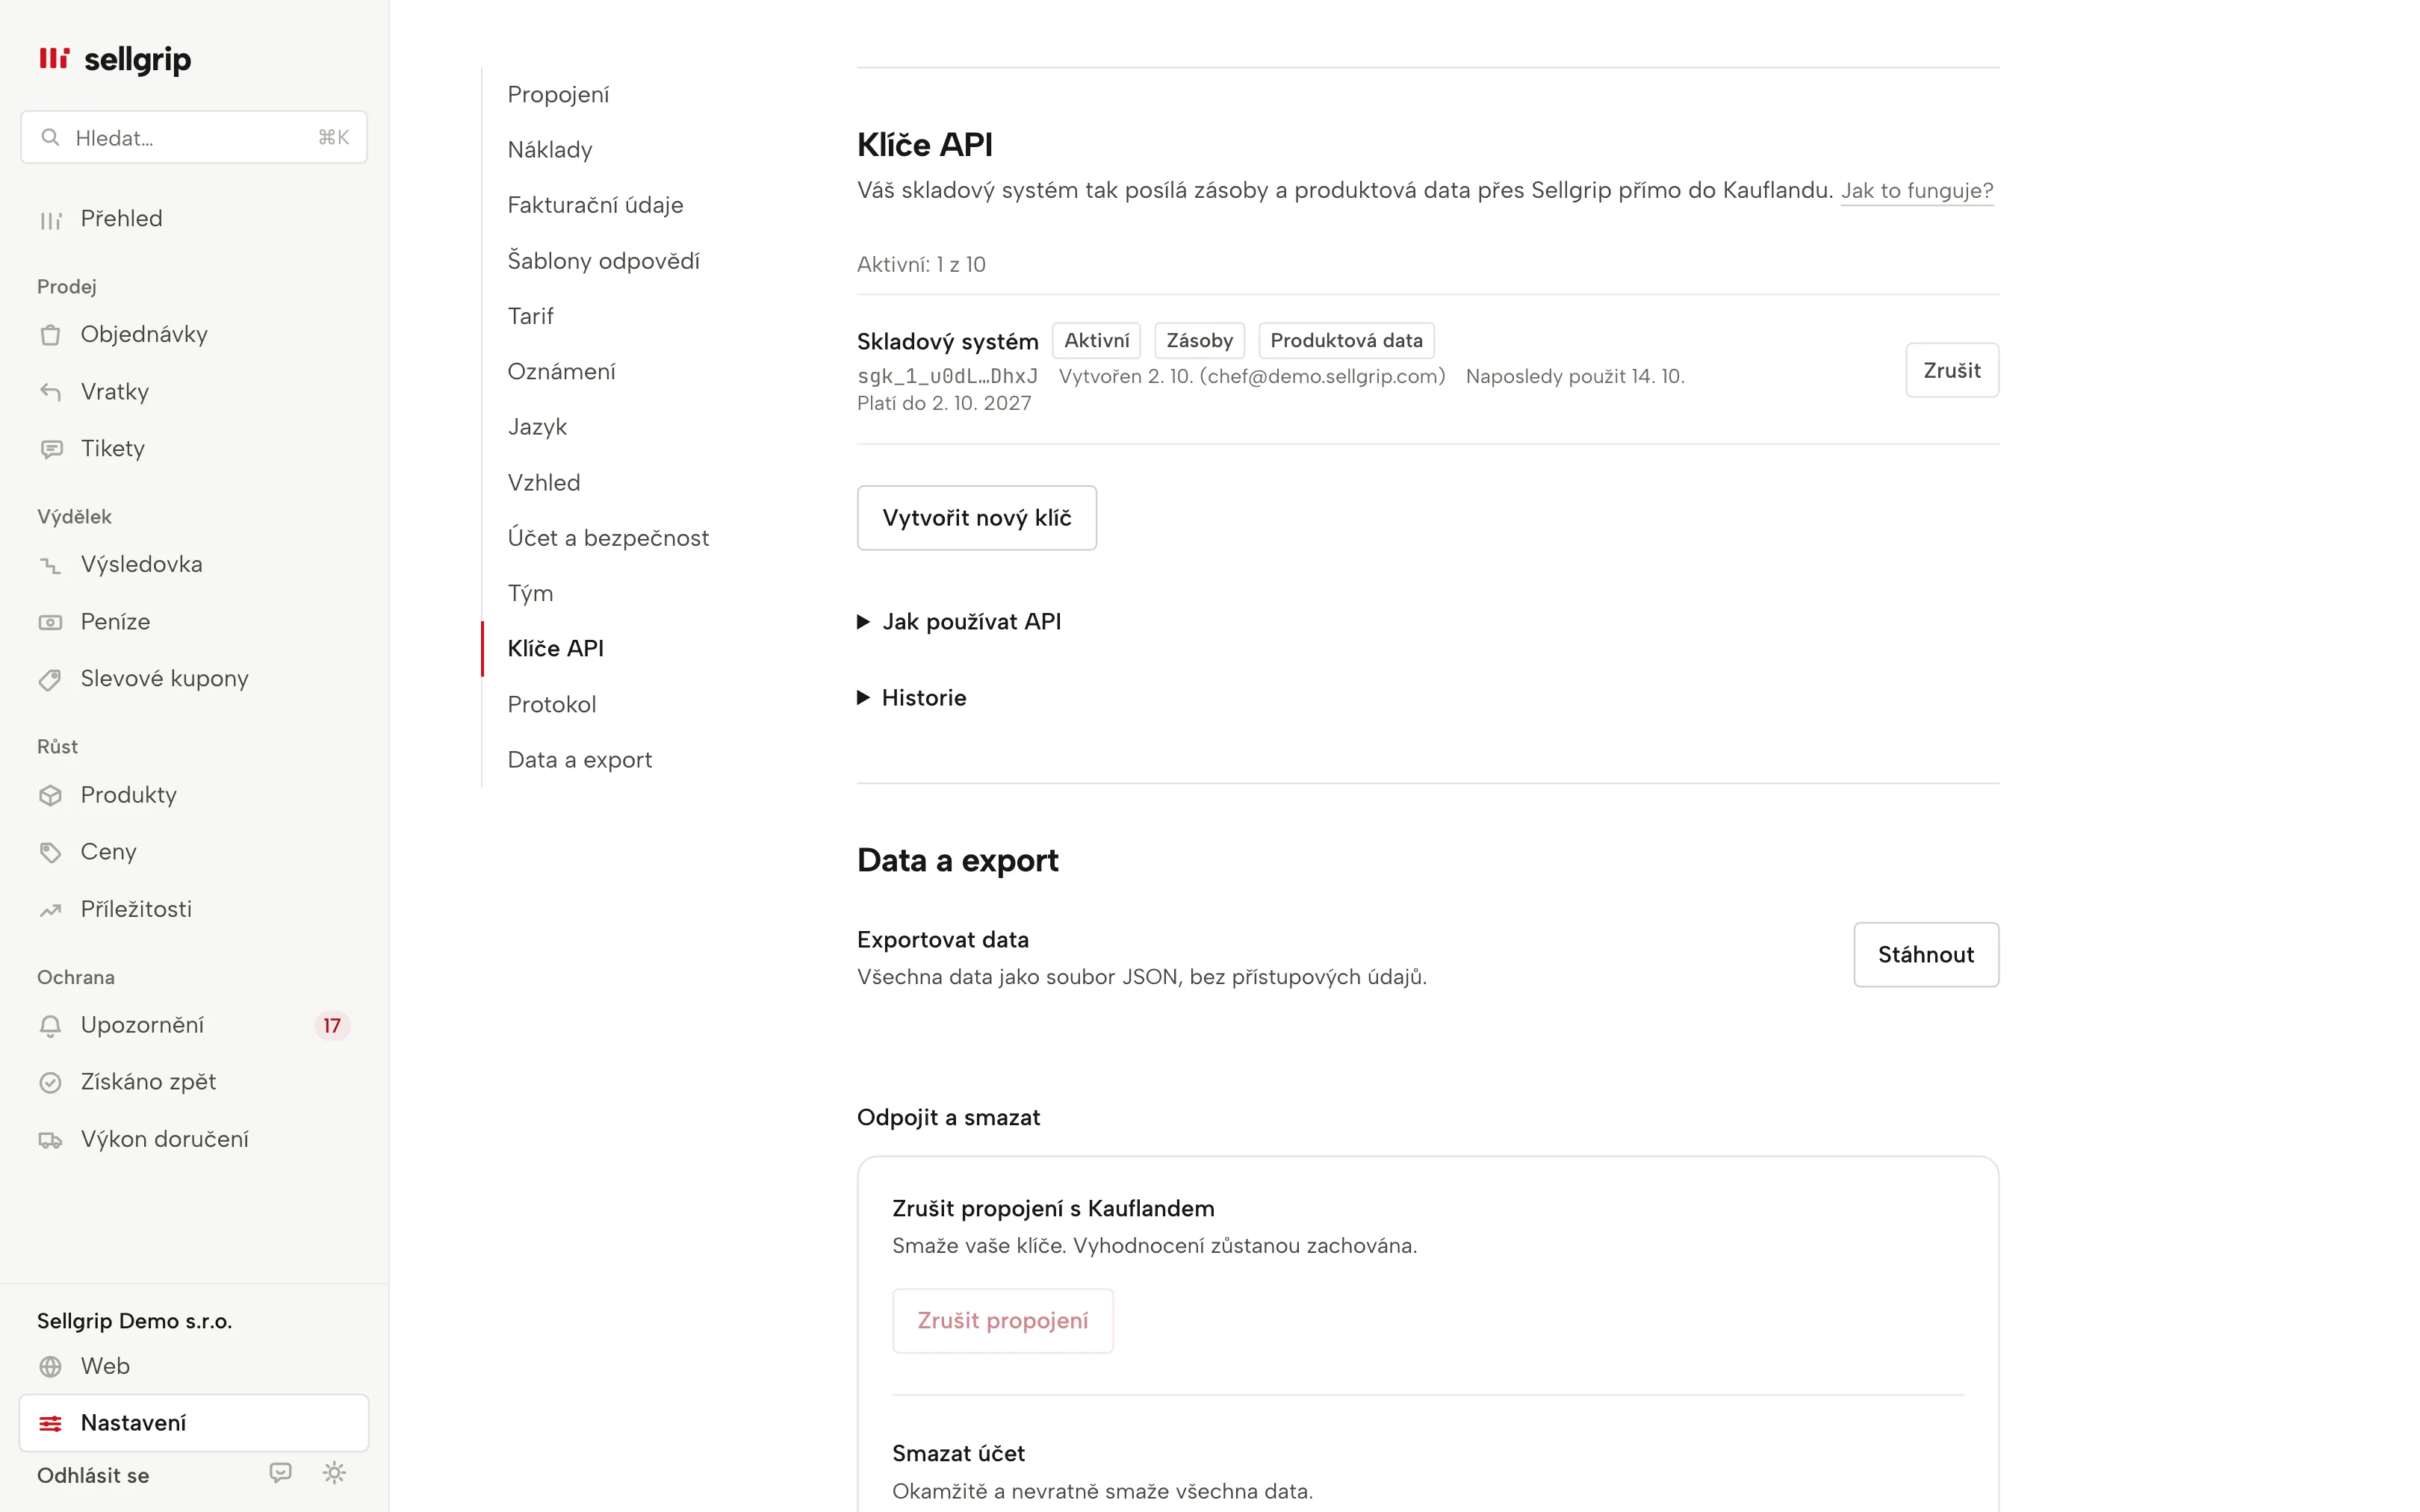This screenshot has height=1512, width=2420.
Task: Open Upozornění via its bell icon
Action: 50,1025
